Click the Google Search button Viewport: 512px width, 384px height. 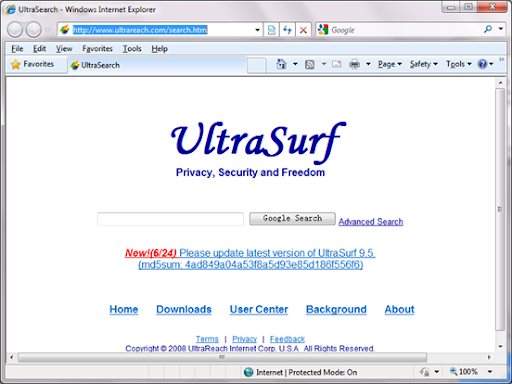(x=292, y=219)
